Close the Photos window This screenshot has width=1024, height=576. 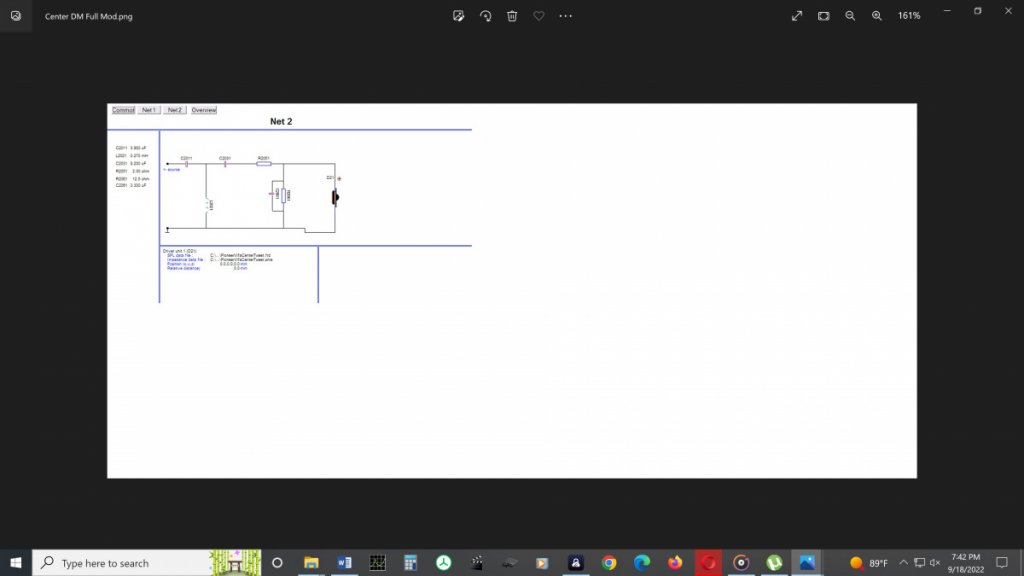click(1008, 11)
